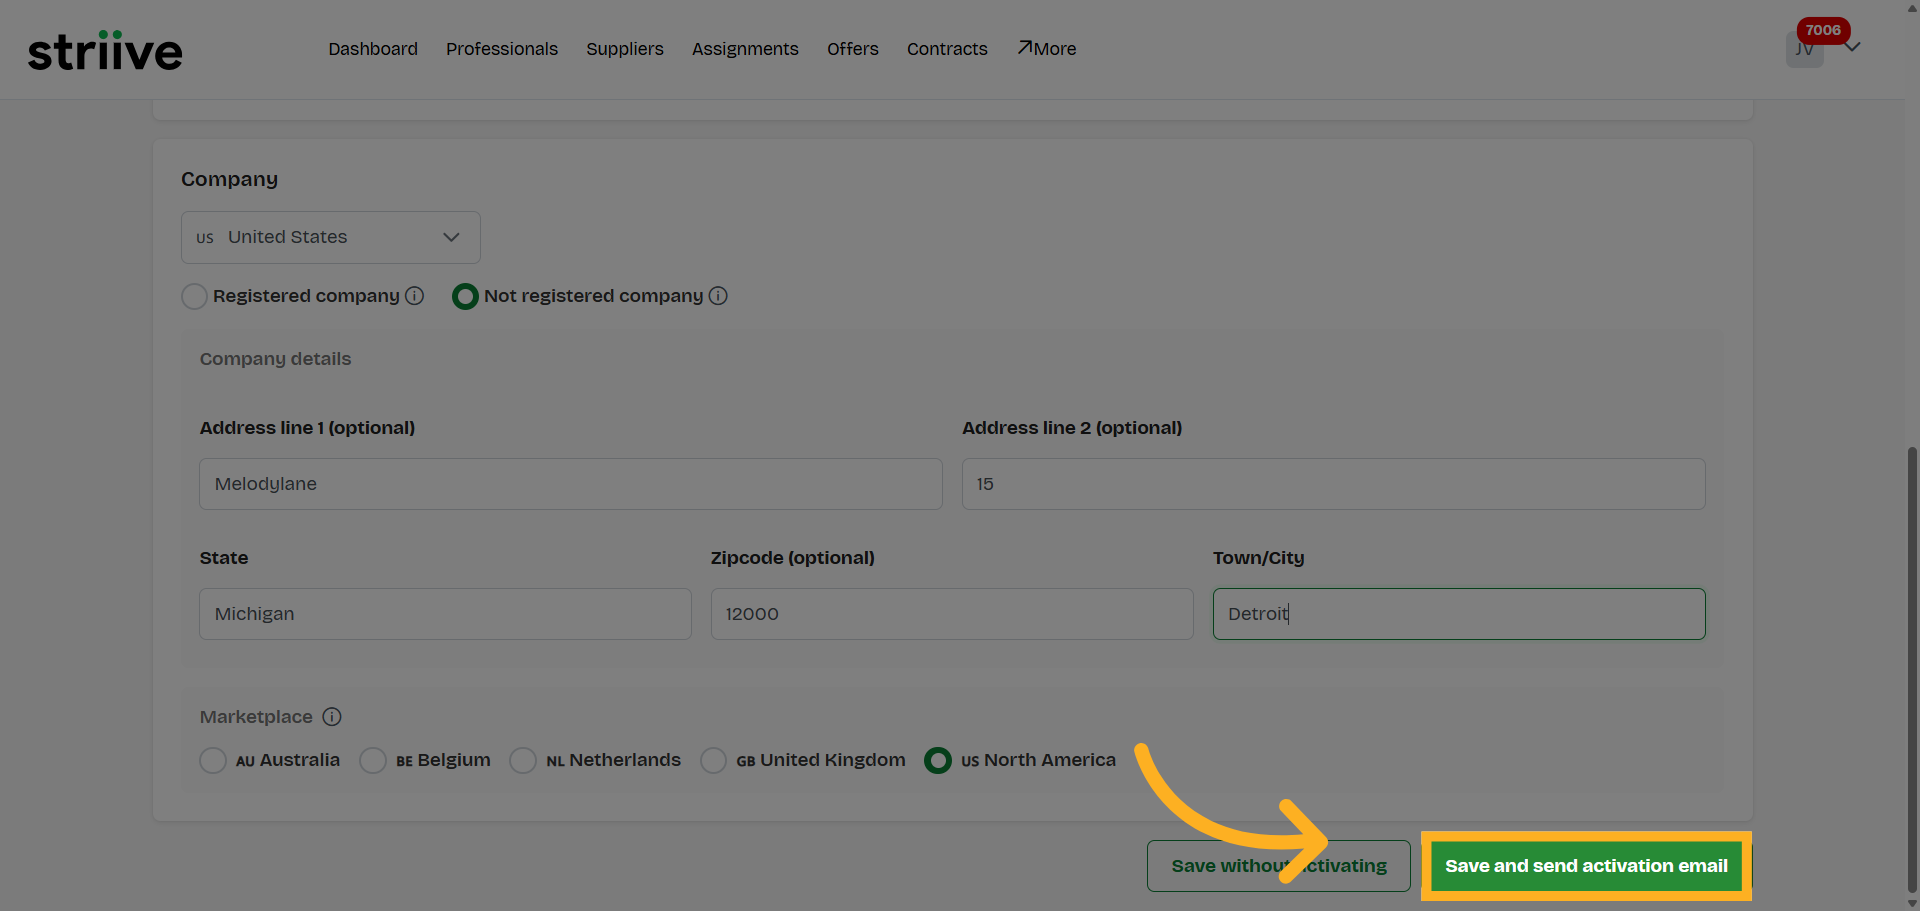
Task: Click the US flag in the country selector
Action: pos(205,237)
